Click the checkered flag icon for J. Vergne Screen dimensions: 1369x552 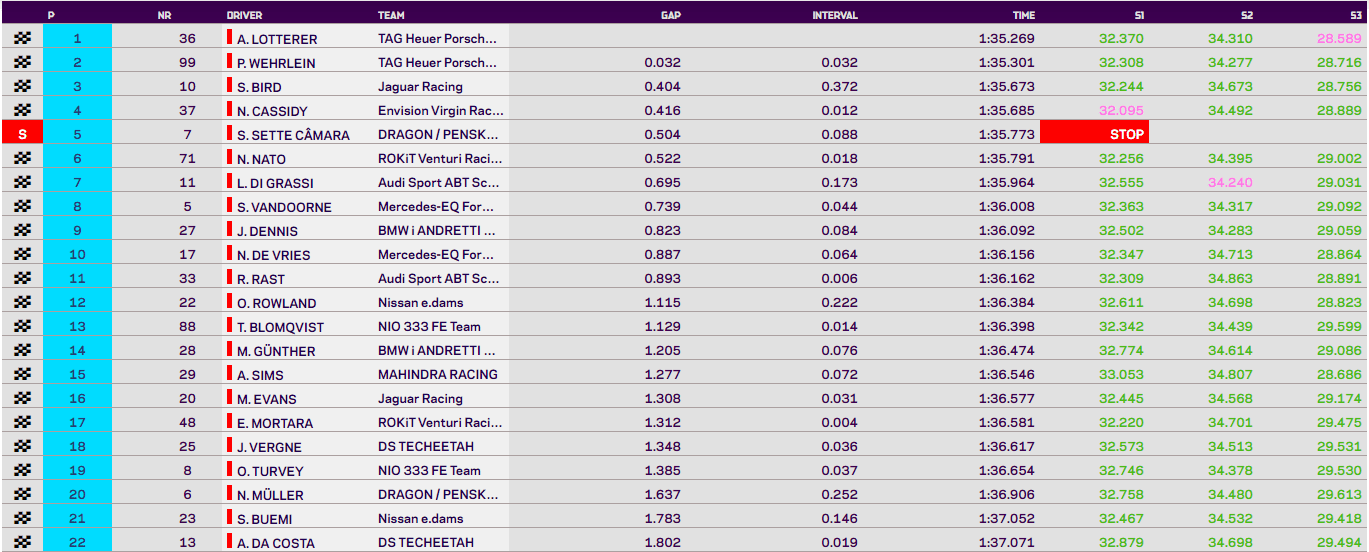coord(22,446)
